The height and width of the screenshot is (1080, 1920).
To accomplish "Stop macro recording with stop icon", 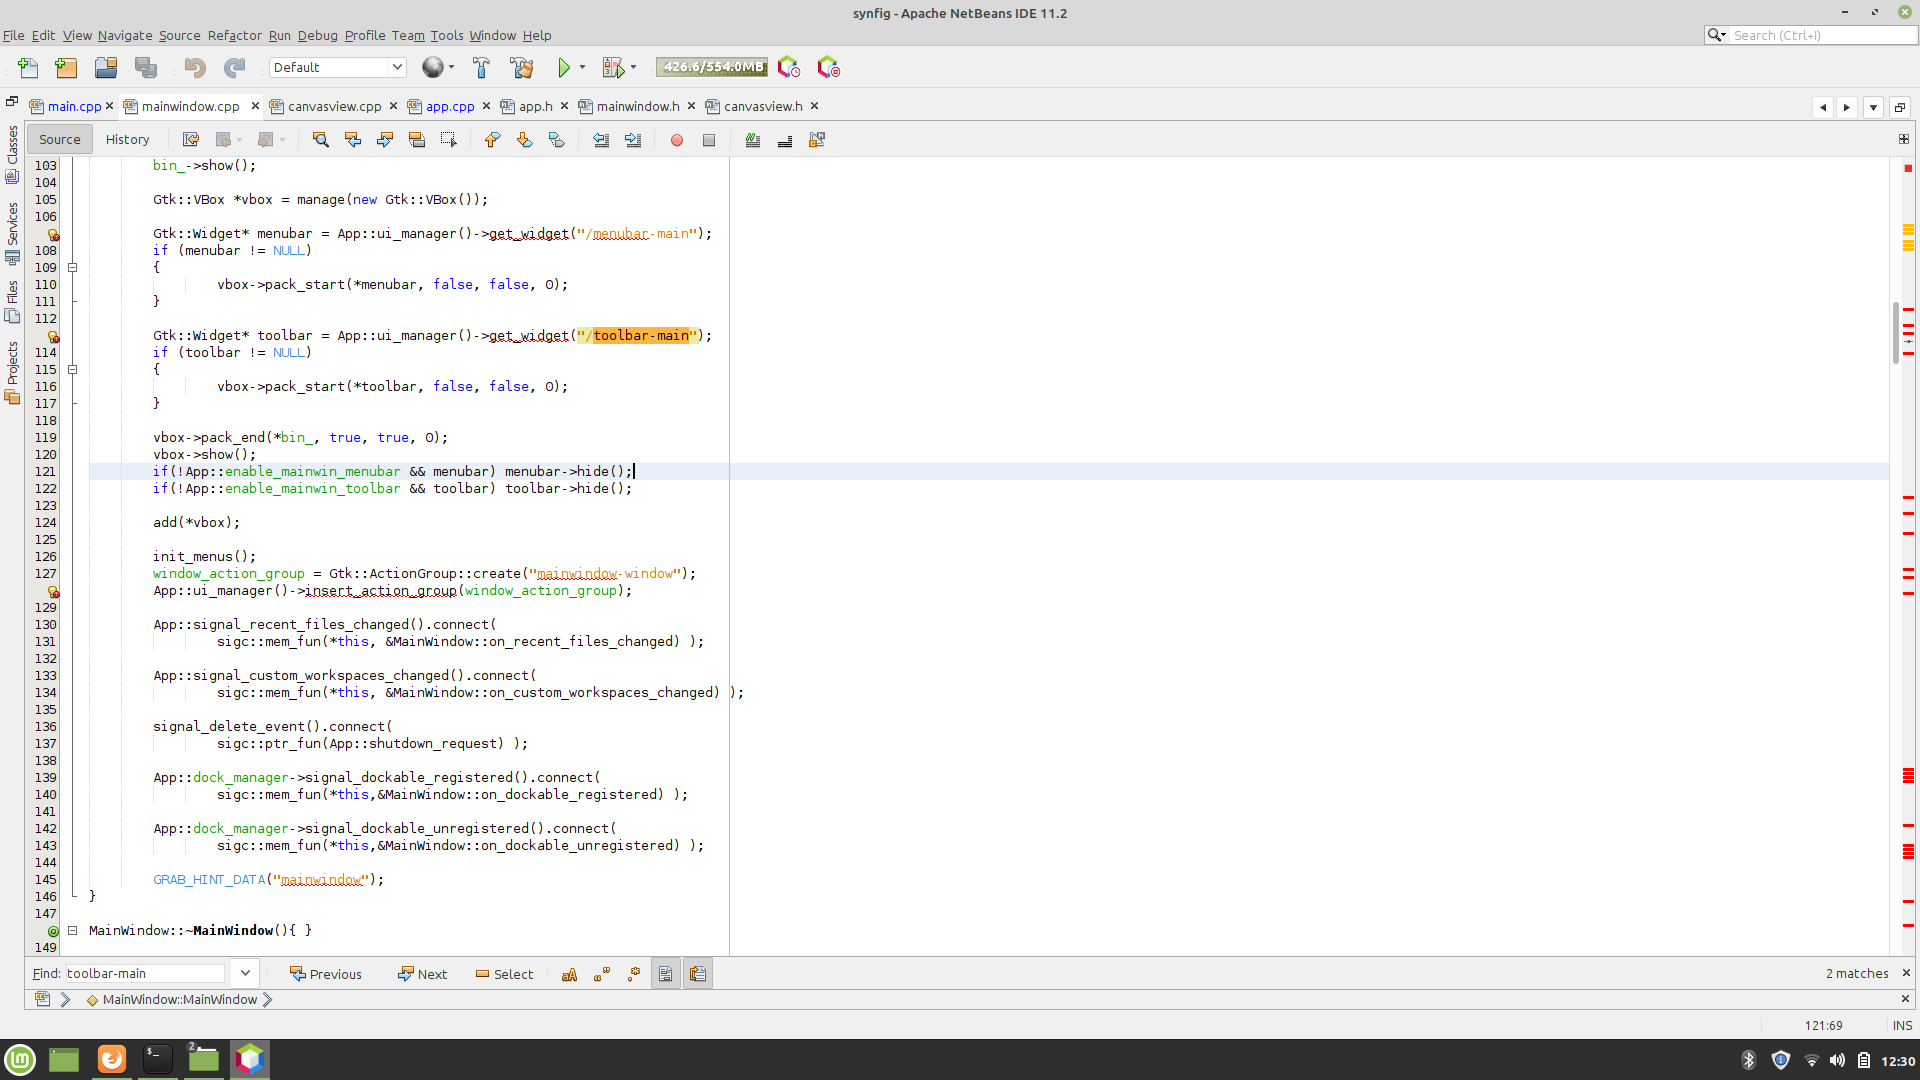I will [710, 140].
